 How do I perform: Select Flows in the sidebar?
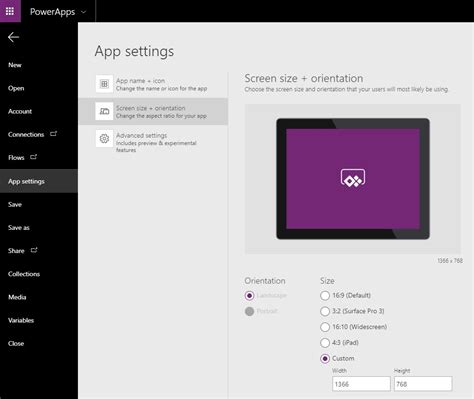tap(16, 158)
